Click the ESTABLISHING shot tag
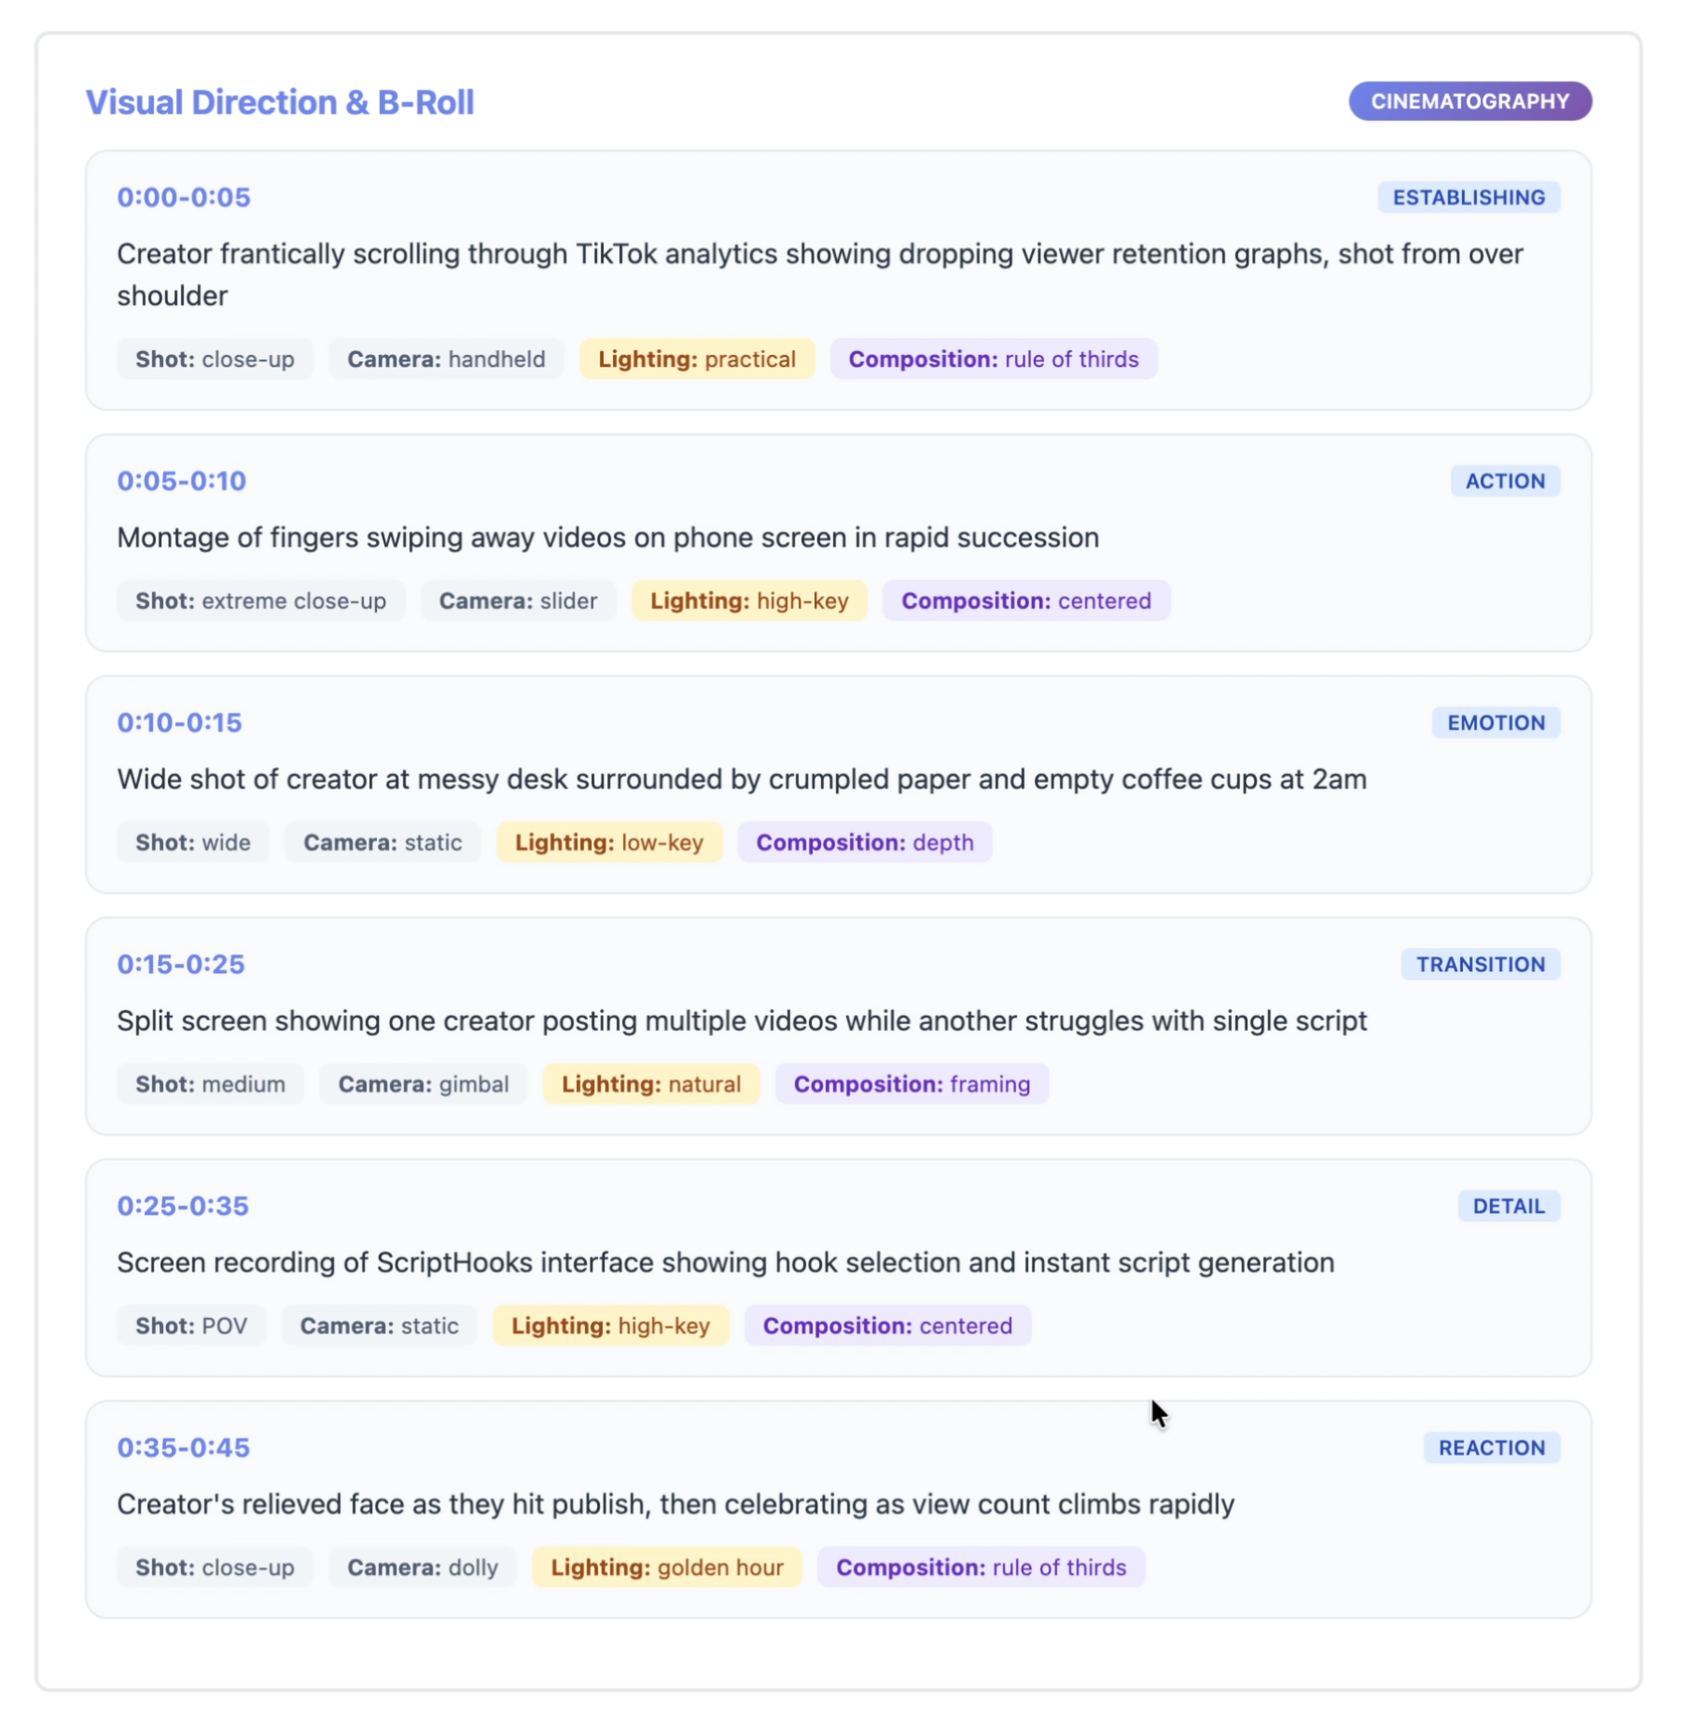Viewport: 1684px width, 1712px height. tap(1467, 197)
